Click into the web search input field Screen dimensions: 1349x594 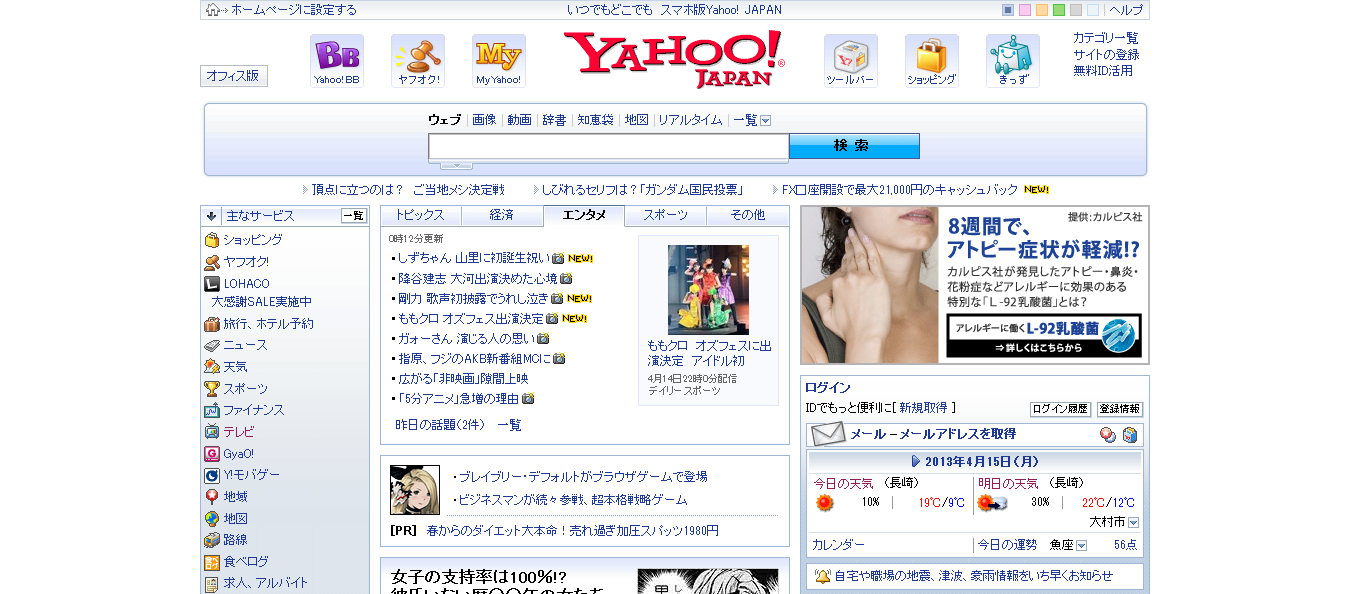pyautogui.click(x=608, y=147)
